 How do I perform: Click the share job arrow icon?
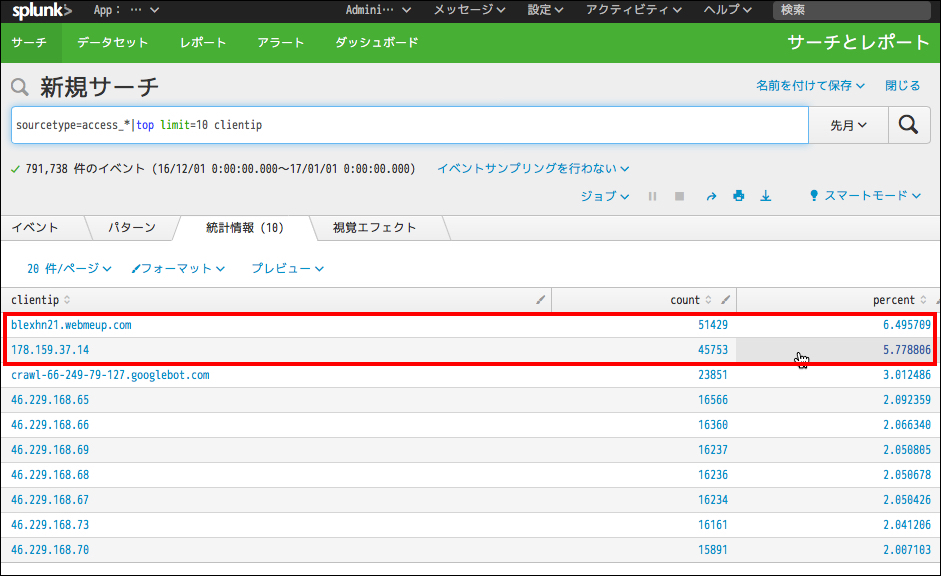(x=711, y=197)
